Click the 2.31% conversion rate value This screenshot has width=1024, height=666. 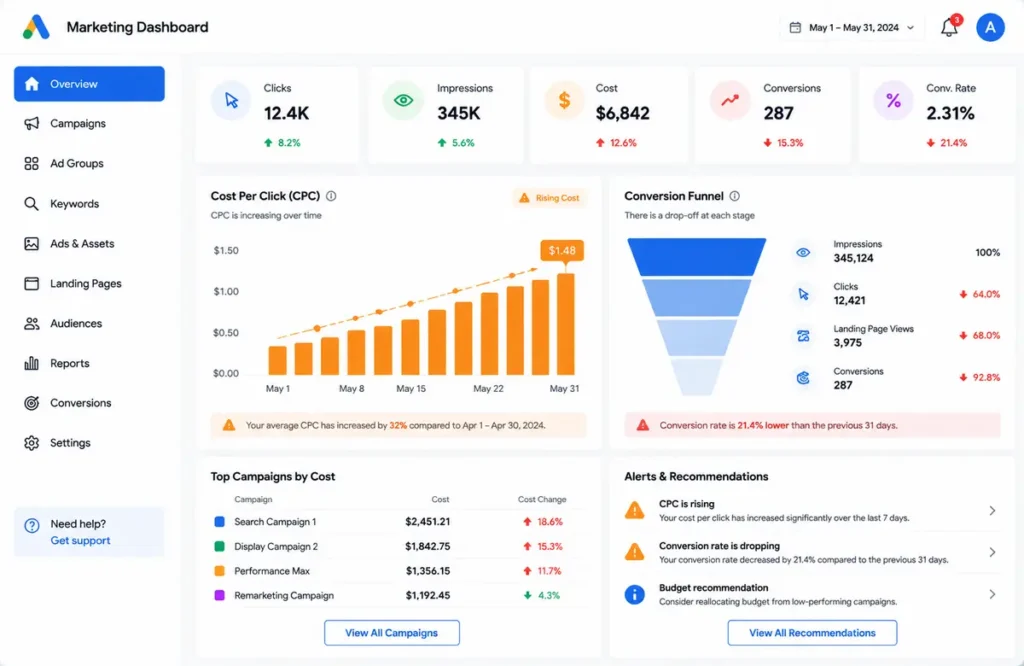pyautogui.click(x=950, y=114)
